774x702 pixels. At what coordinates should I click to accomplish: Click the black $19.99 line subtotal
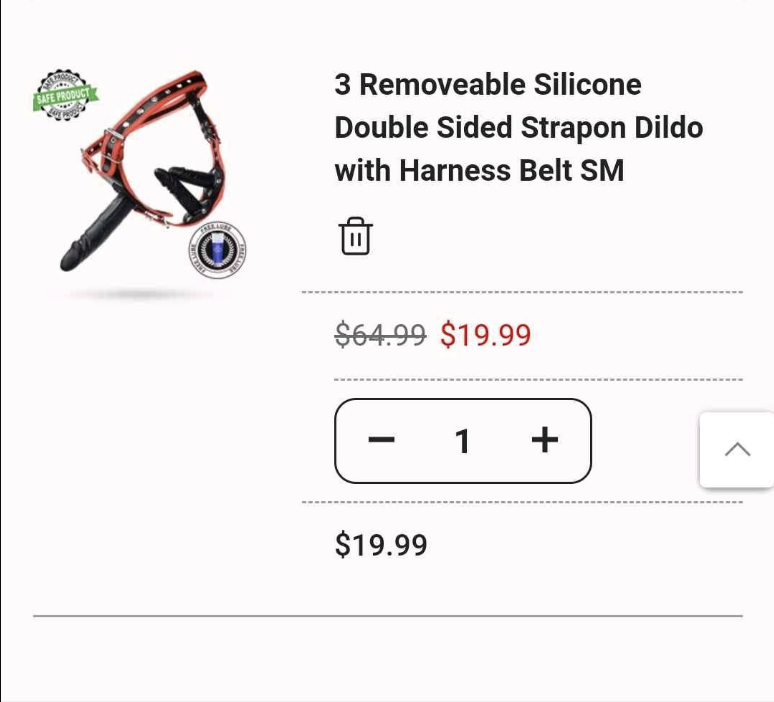[381, 545]
